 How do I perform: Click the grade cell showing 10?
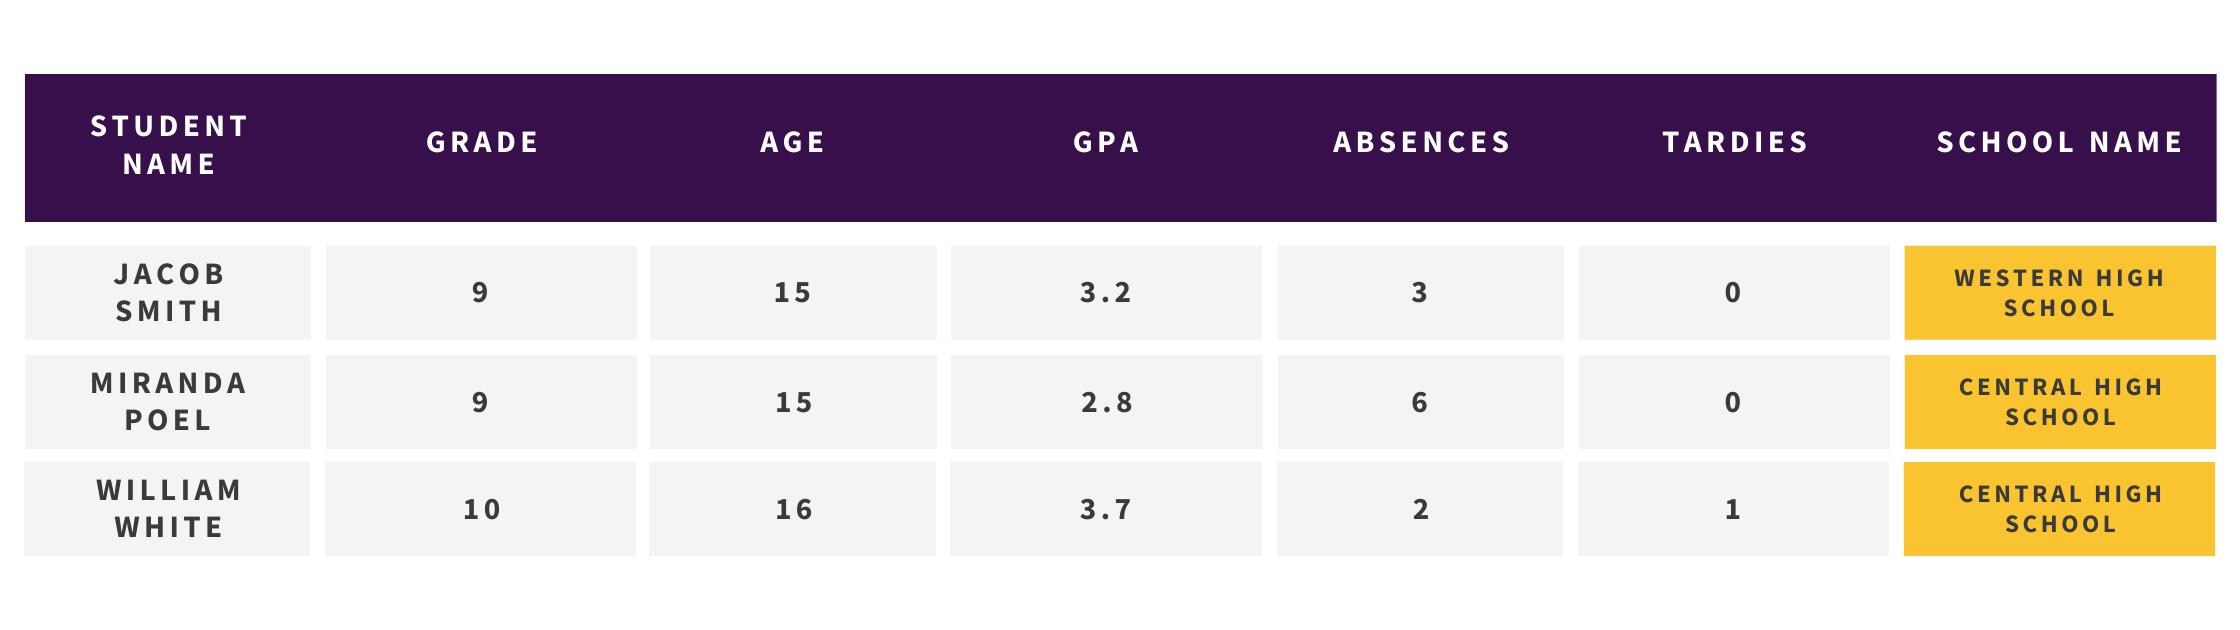click(481, 509)
